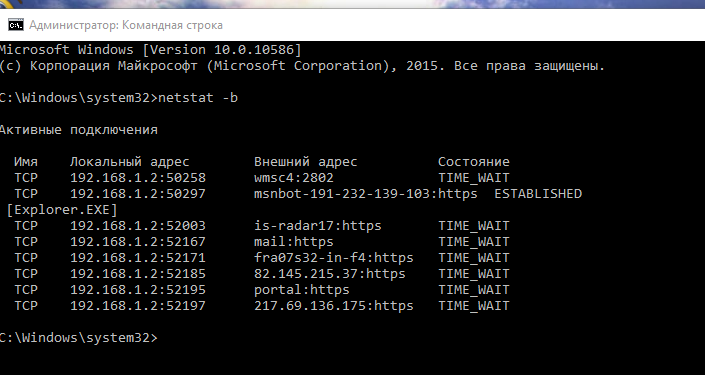Click the 'Внешний адрес' column header
The image size is (705, 375).
pos(306,162)
